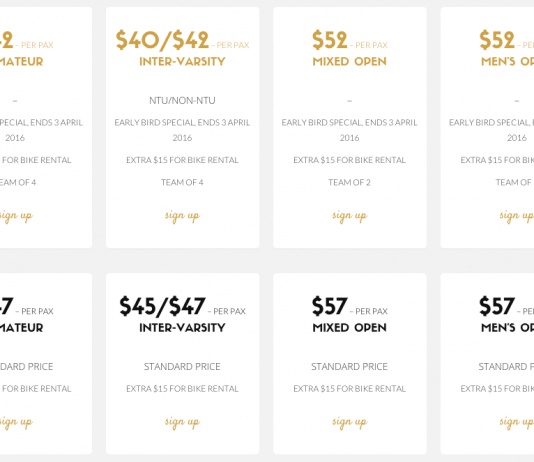This screenshot has width=534, height=462.
Task: Select the gold $40/$42 price heading
Action: click(162, 40)
